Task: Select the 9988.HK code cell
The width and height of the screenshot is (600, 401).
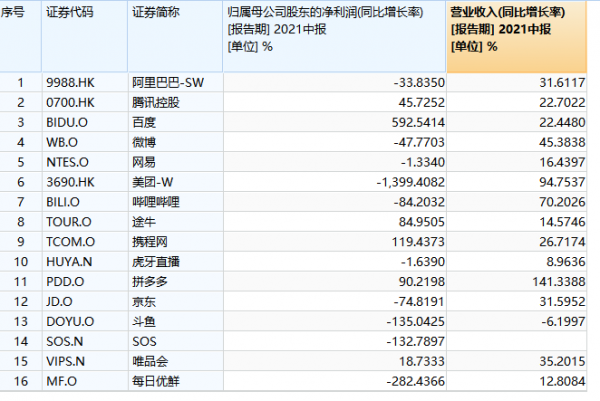Action: (85, 83)
